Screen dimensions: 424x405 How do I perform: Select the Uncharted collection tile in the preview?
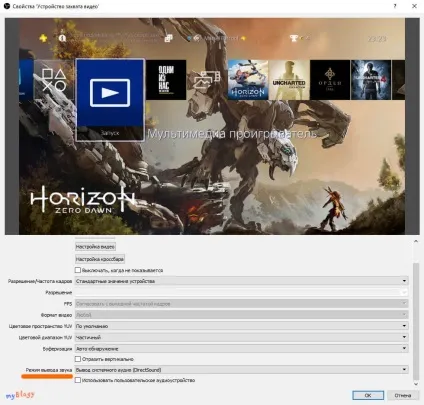[x=289, y=80]
